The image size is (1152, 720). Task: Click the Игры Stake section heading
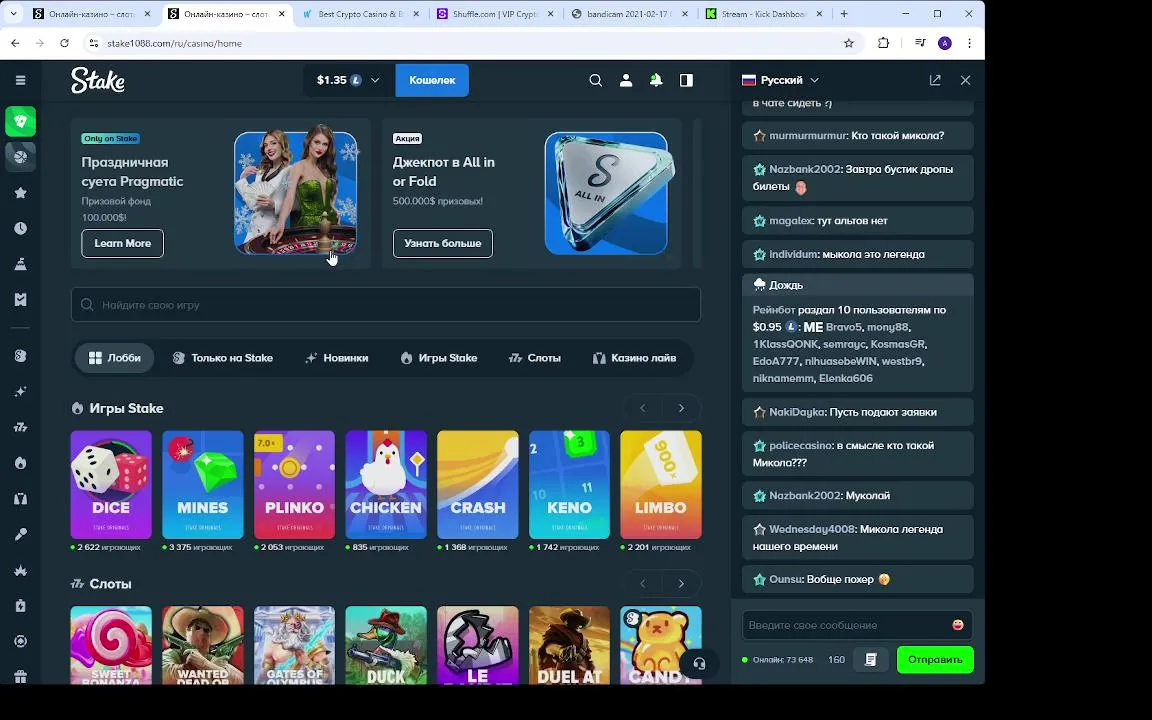(x=126, y=408)
